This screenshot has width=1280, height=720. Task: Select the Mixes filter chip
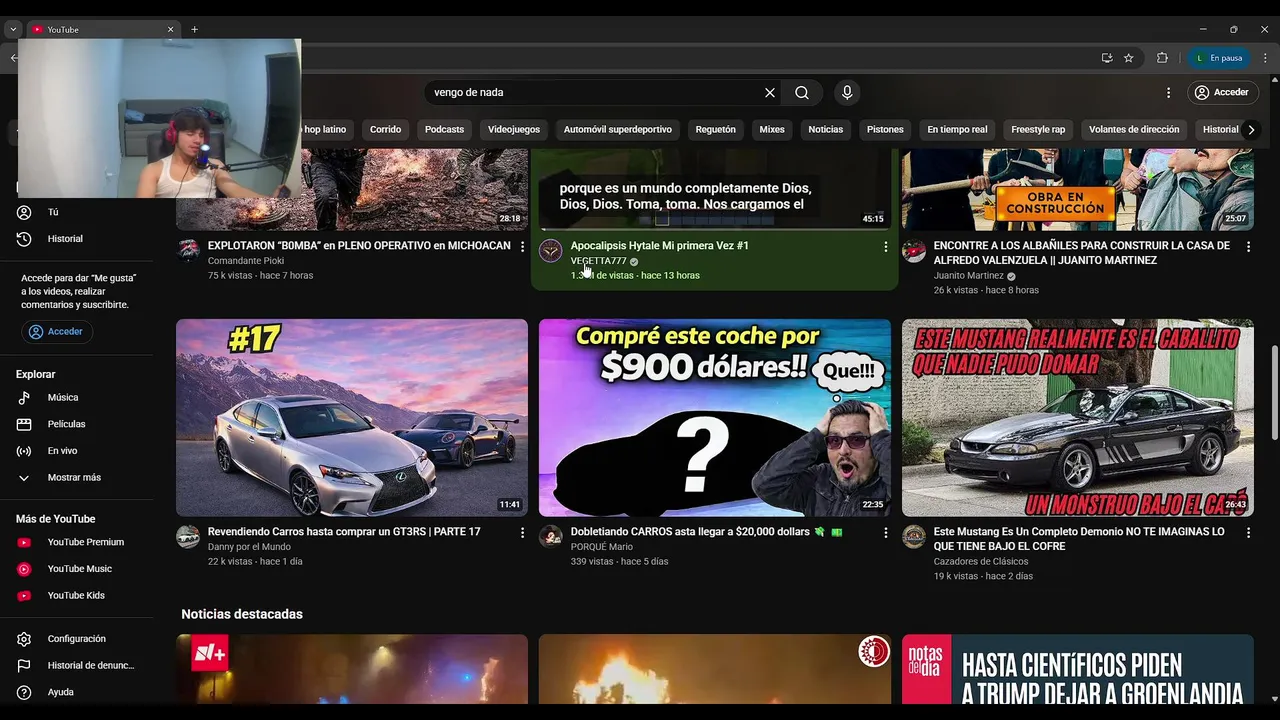(772, 129)
